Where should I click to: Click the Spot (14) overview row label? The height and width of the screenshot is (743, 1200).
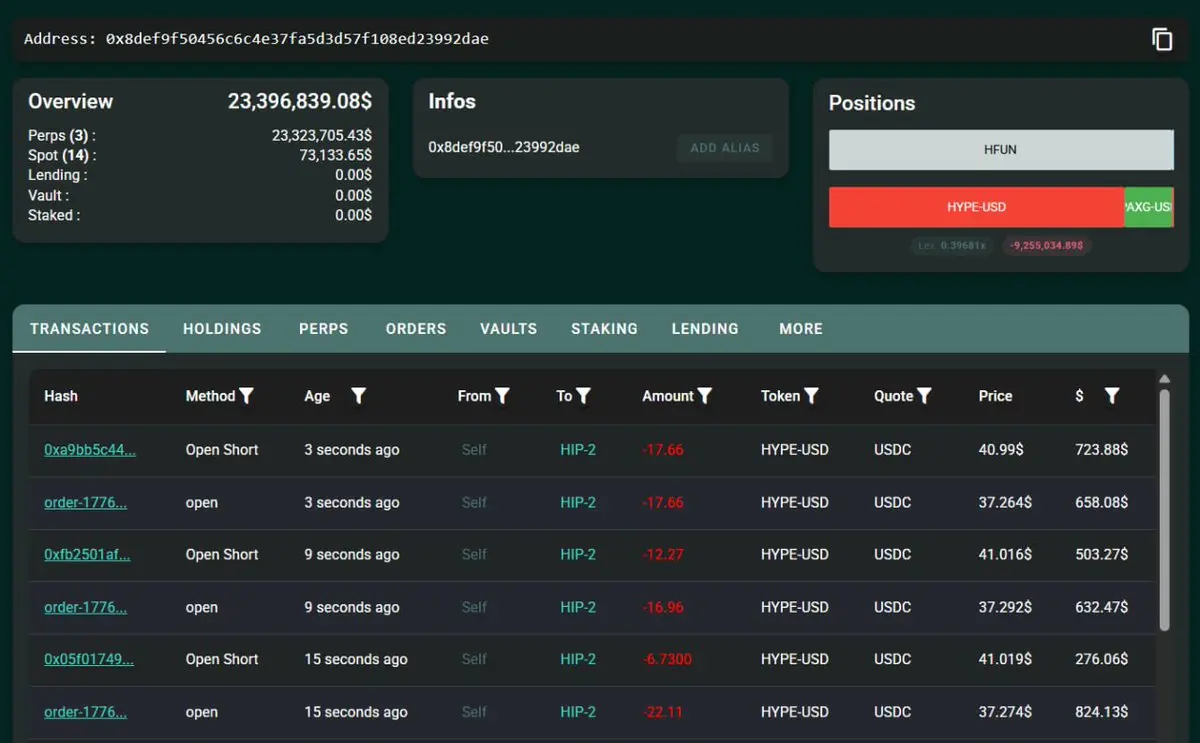(x=62, y=155)
